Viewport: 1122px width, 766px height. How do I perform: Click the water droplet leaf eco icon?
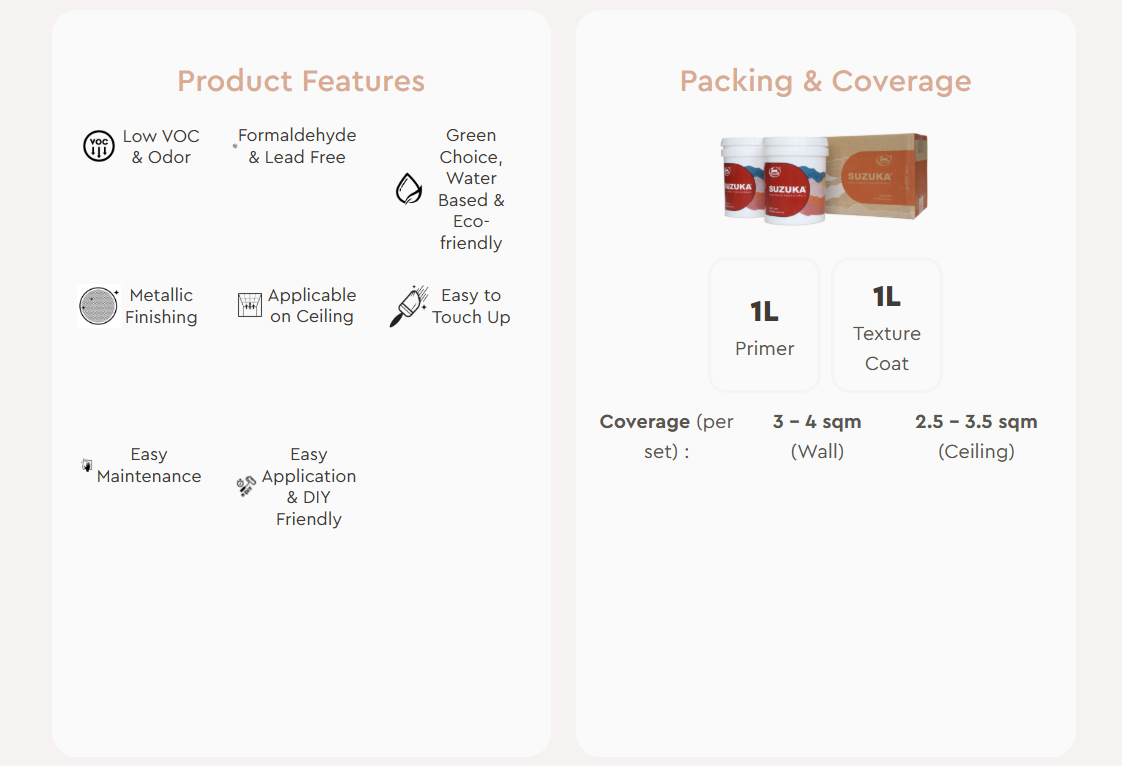click(409, 189)
